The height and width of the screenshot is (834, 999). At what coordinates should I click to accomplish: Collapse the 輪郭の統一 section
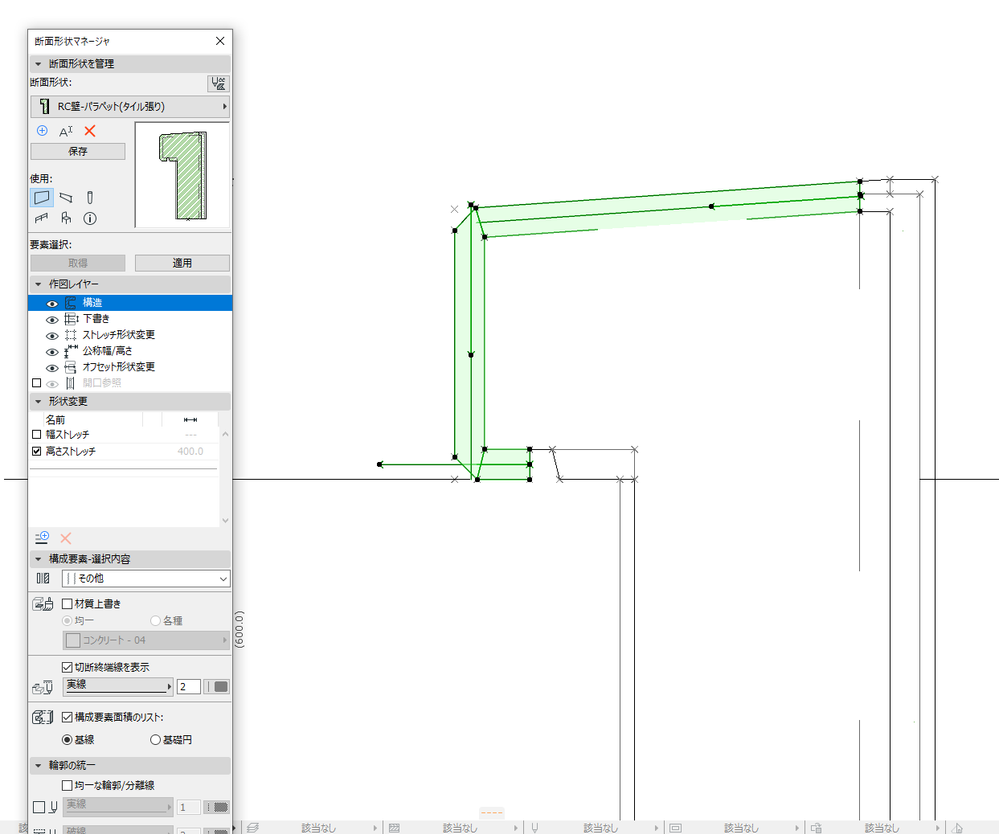pyautogui.click(x=38, y=765)
